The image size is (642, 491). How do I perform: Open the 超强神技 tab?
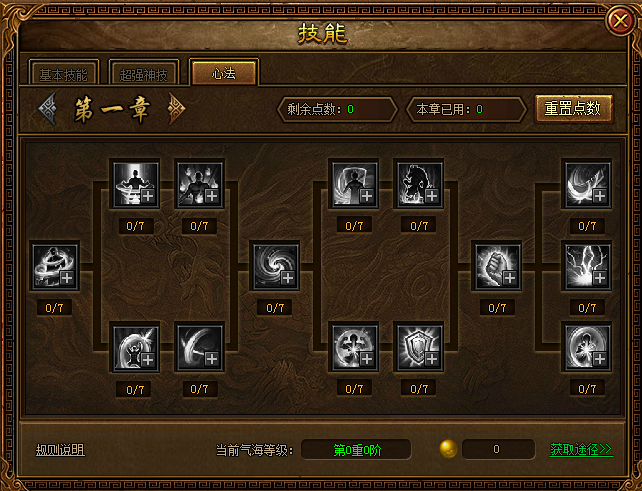(x=144, y=75)
